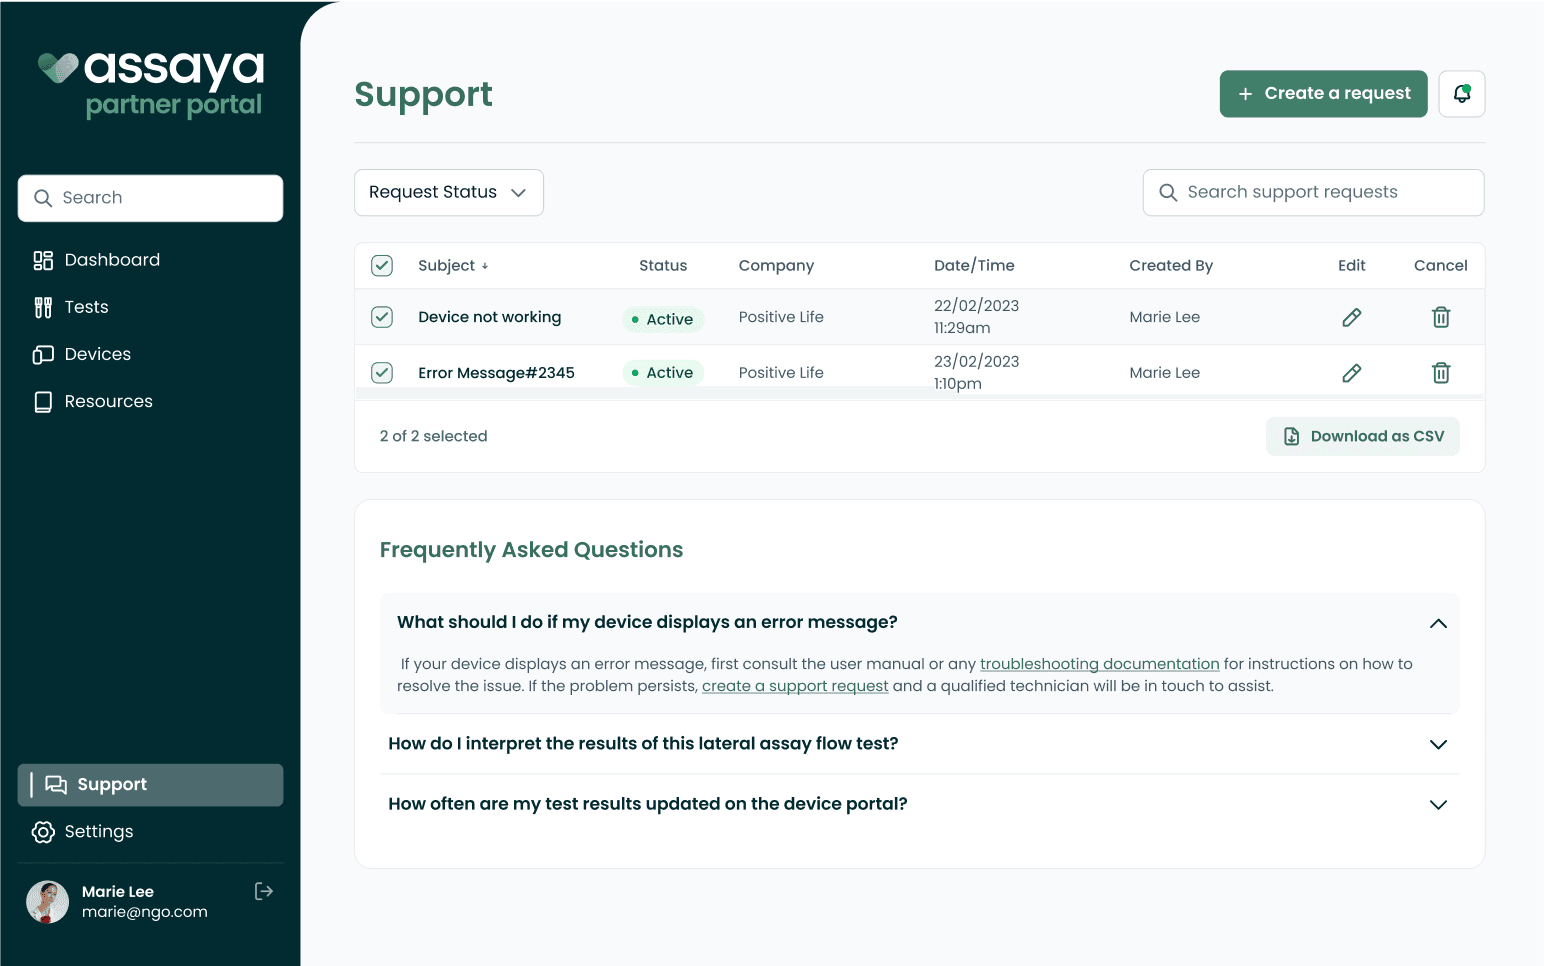Screen dimensions: 1544x966
Task: Click the notification bell icon
Action: 1461,94
